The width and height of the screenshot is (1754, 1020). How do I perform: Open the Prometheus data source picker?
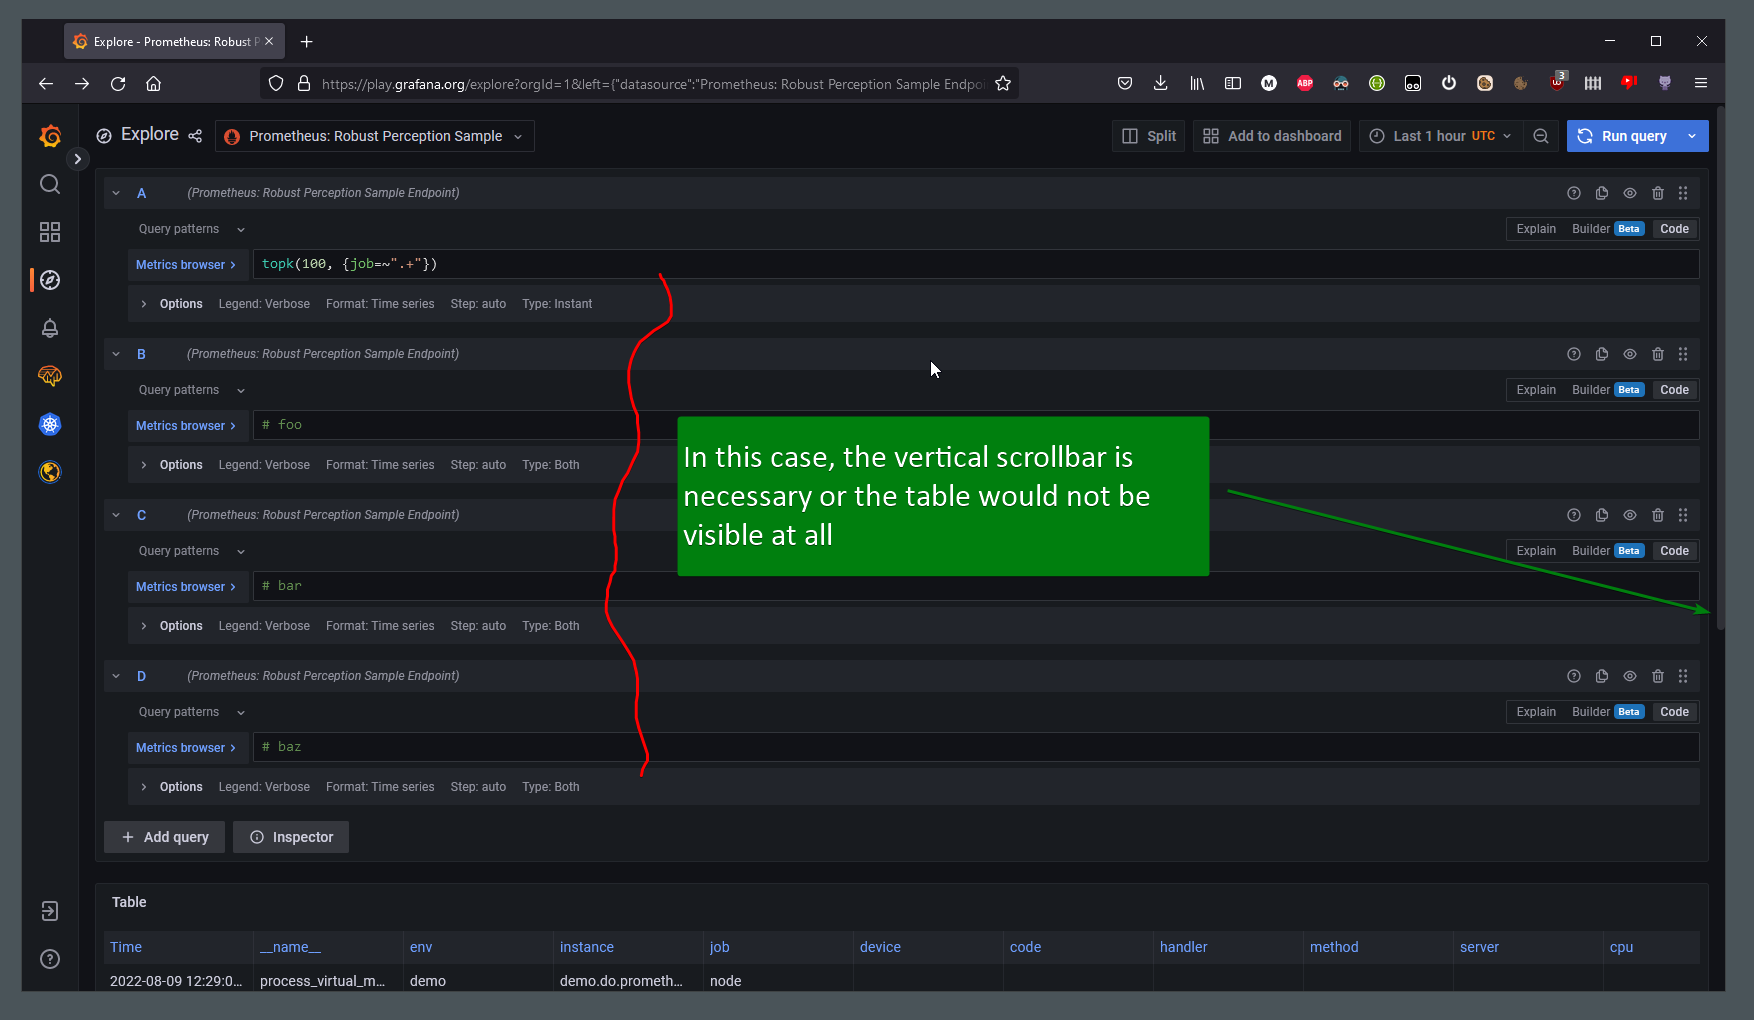pyautogui.click(x=374, y=135)
